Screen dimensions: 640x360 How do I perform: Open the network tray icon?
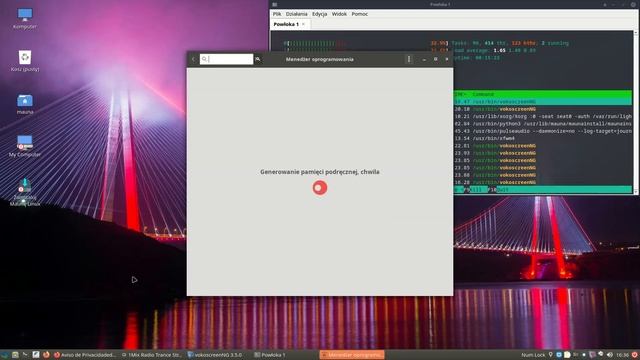(601, 355)
